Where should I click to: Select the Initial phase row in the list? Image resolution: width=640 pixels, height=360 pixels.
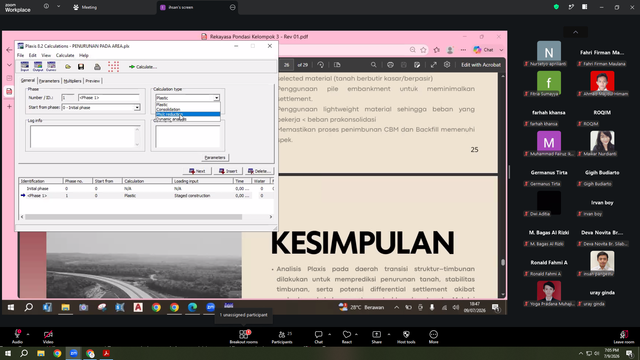(x=146, y=189)
